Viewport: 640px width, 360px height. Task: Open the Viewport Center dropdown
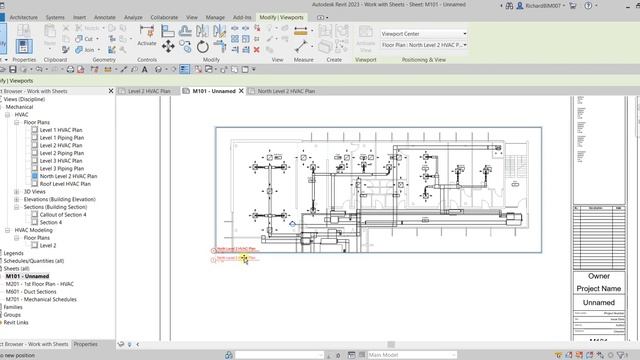tap(424, 33)
